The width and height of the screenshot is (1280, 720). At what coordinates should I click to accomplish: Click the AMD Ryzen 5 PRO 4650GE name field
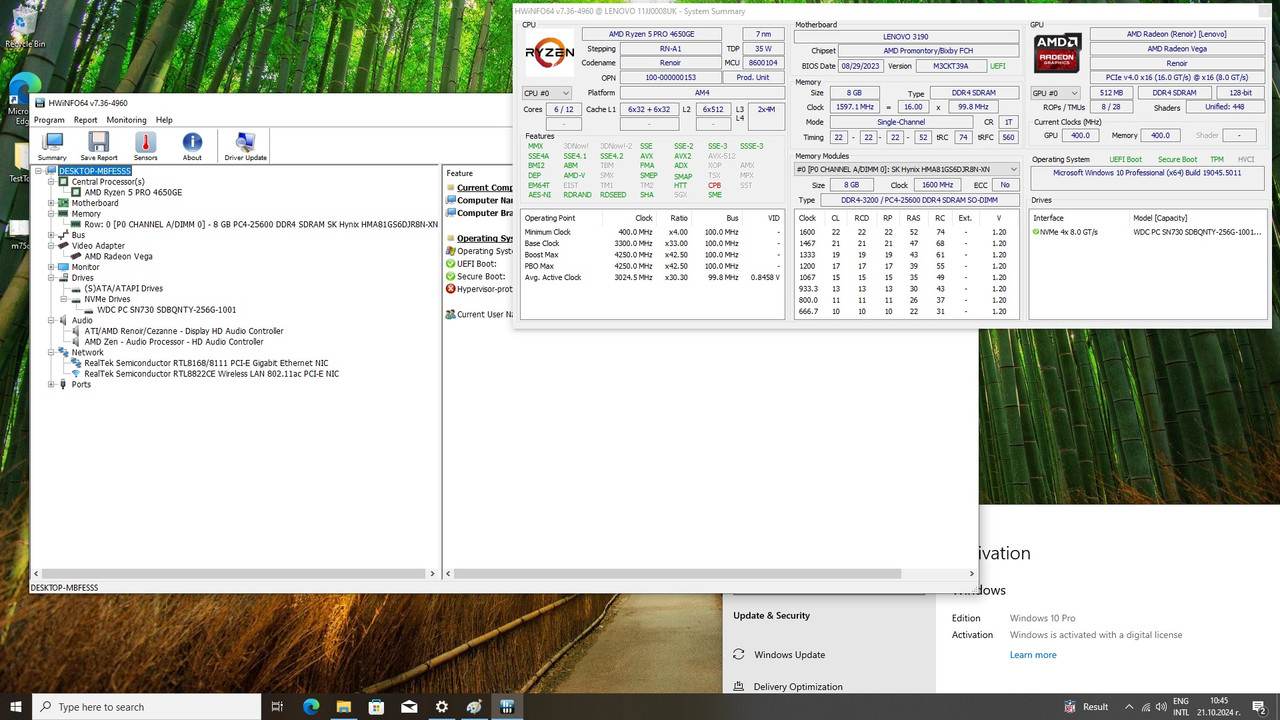[651, 34]
